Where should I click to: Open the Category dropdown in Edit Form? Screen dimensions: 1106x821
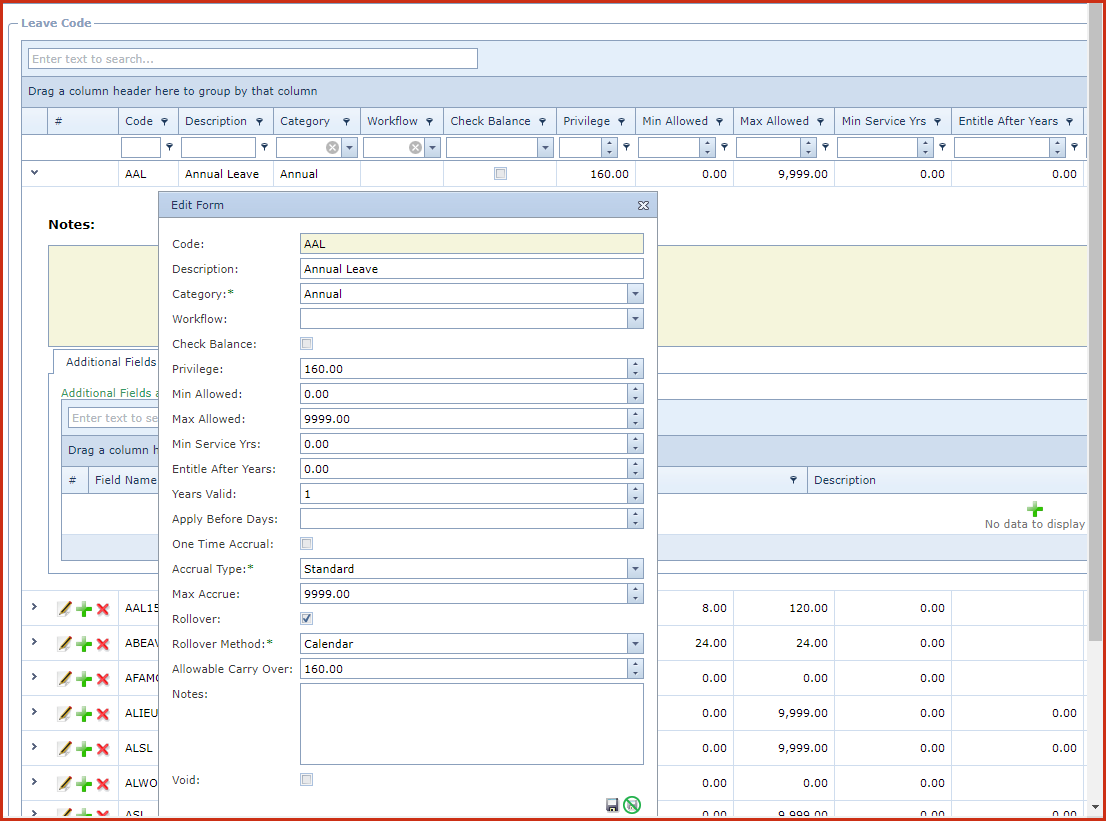[x=636, y=294]
